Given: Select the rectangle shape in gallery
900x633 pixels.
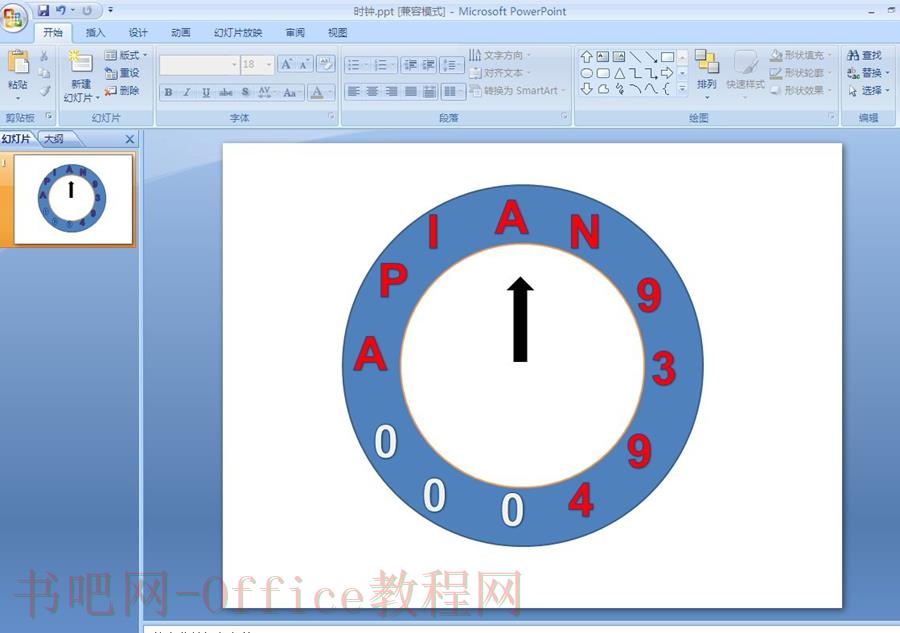Looking at the screenshot, I should click(667, 57).
